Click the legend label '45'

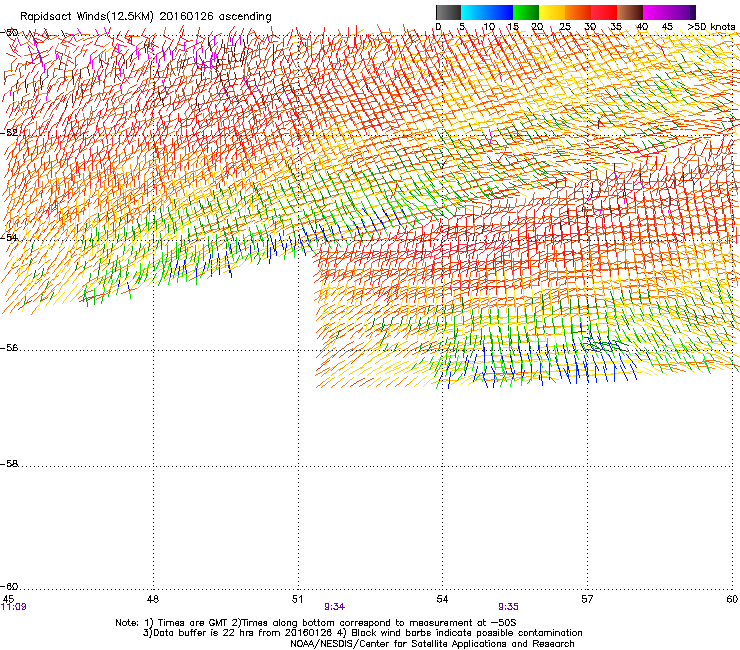coord(667,27)
